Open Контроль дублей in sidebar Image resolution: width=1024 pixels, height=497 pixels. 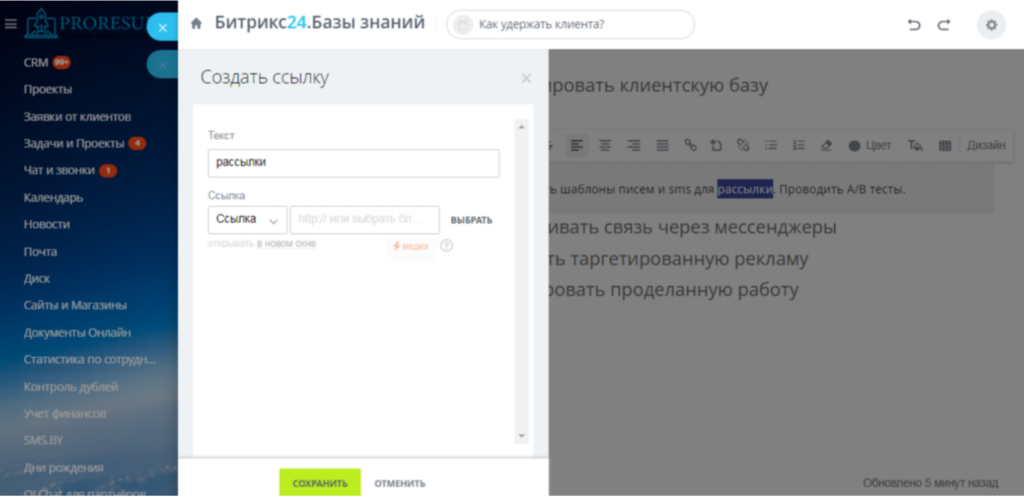(x=71, y=387)
